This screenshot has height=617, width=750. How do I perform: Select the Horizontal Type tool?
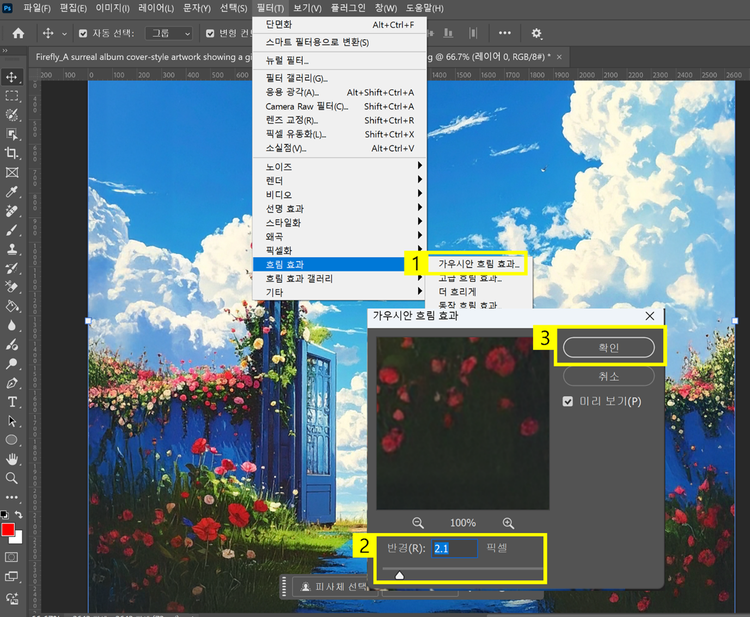pos(11,402)
